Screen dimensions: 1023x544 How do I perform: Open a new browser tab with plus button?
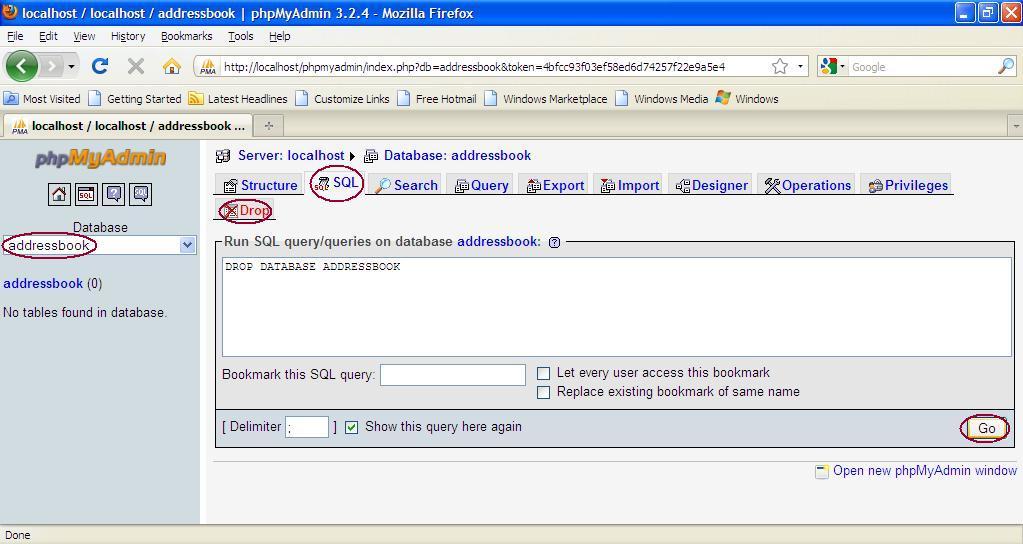268,125
